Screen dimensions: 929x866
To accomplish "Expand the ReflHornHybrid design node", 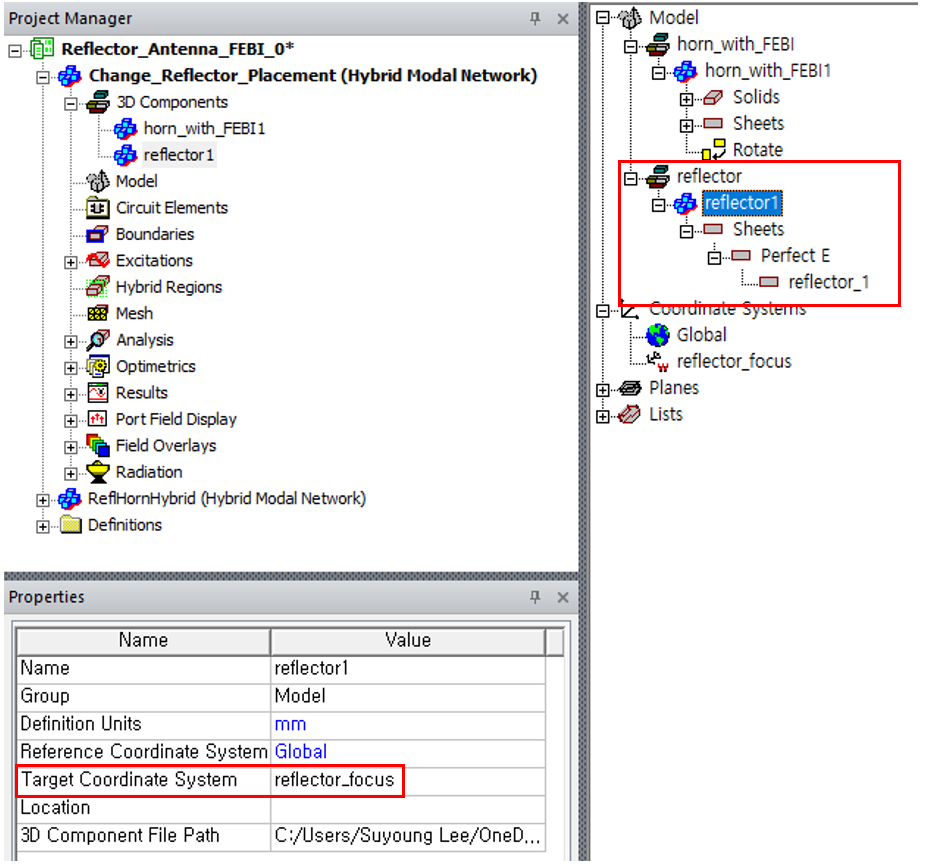I will pyautogui.click(x=43, y=499).
